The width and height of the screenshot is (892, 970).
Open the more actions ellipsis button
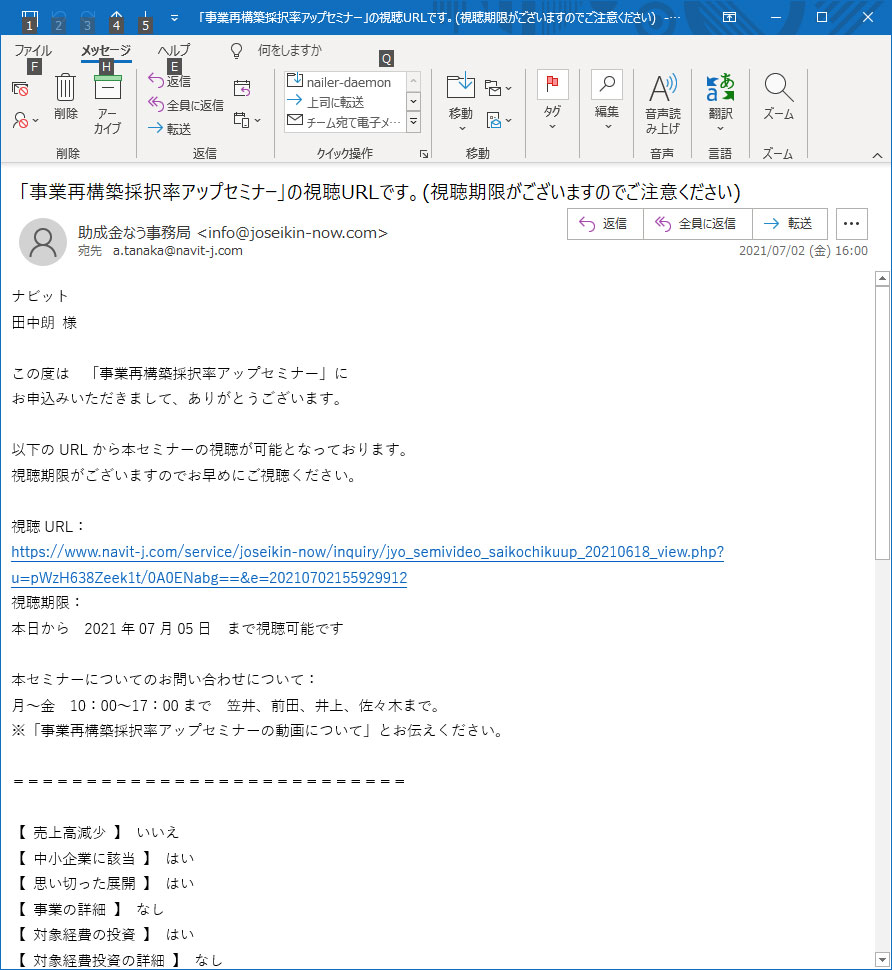[x=851, y=224]
